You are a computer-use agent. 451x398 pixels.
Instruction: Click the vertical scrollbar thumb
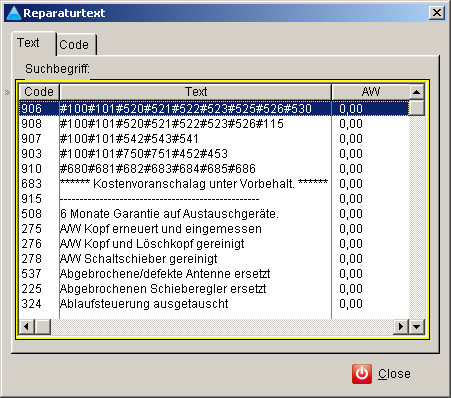point(417,107)
